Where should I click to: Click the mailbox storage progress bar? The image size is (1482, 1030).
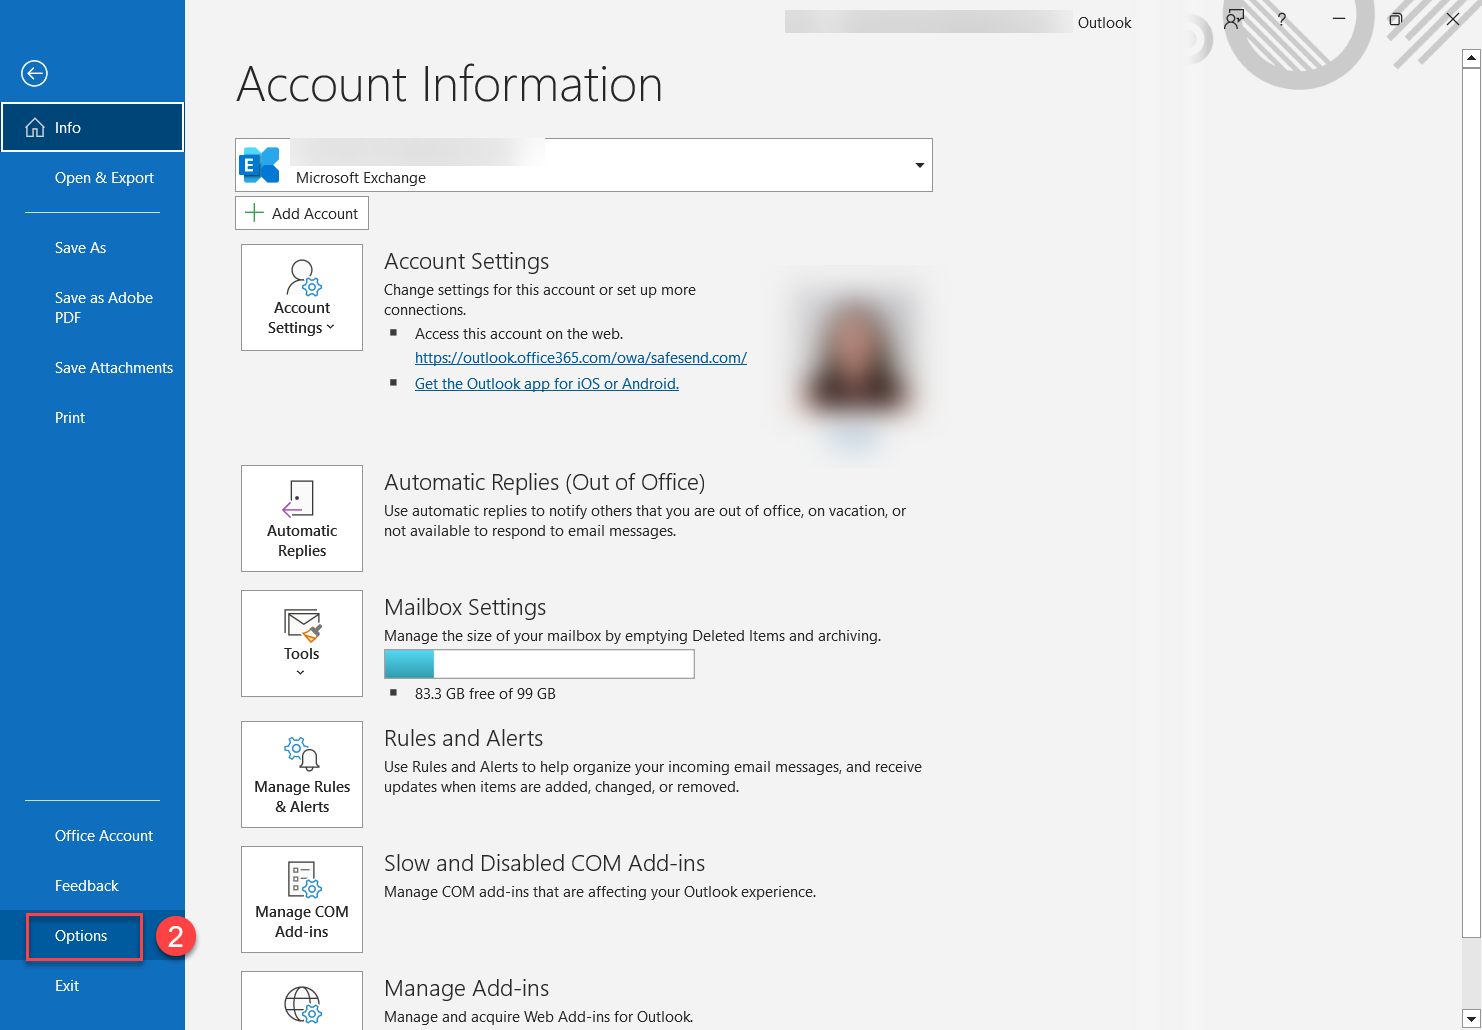click(x=539, y=664)
